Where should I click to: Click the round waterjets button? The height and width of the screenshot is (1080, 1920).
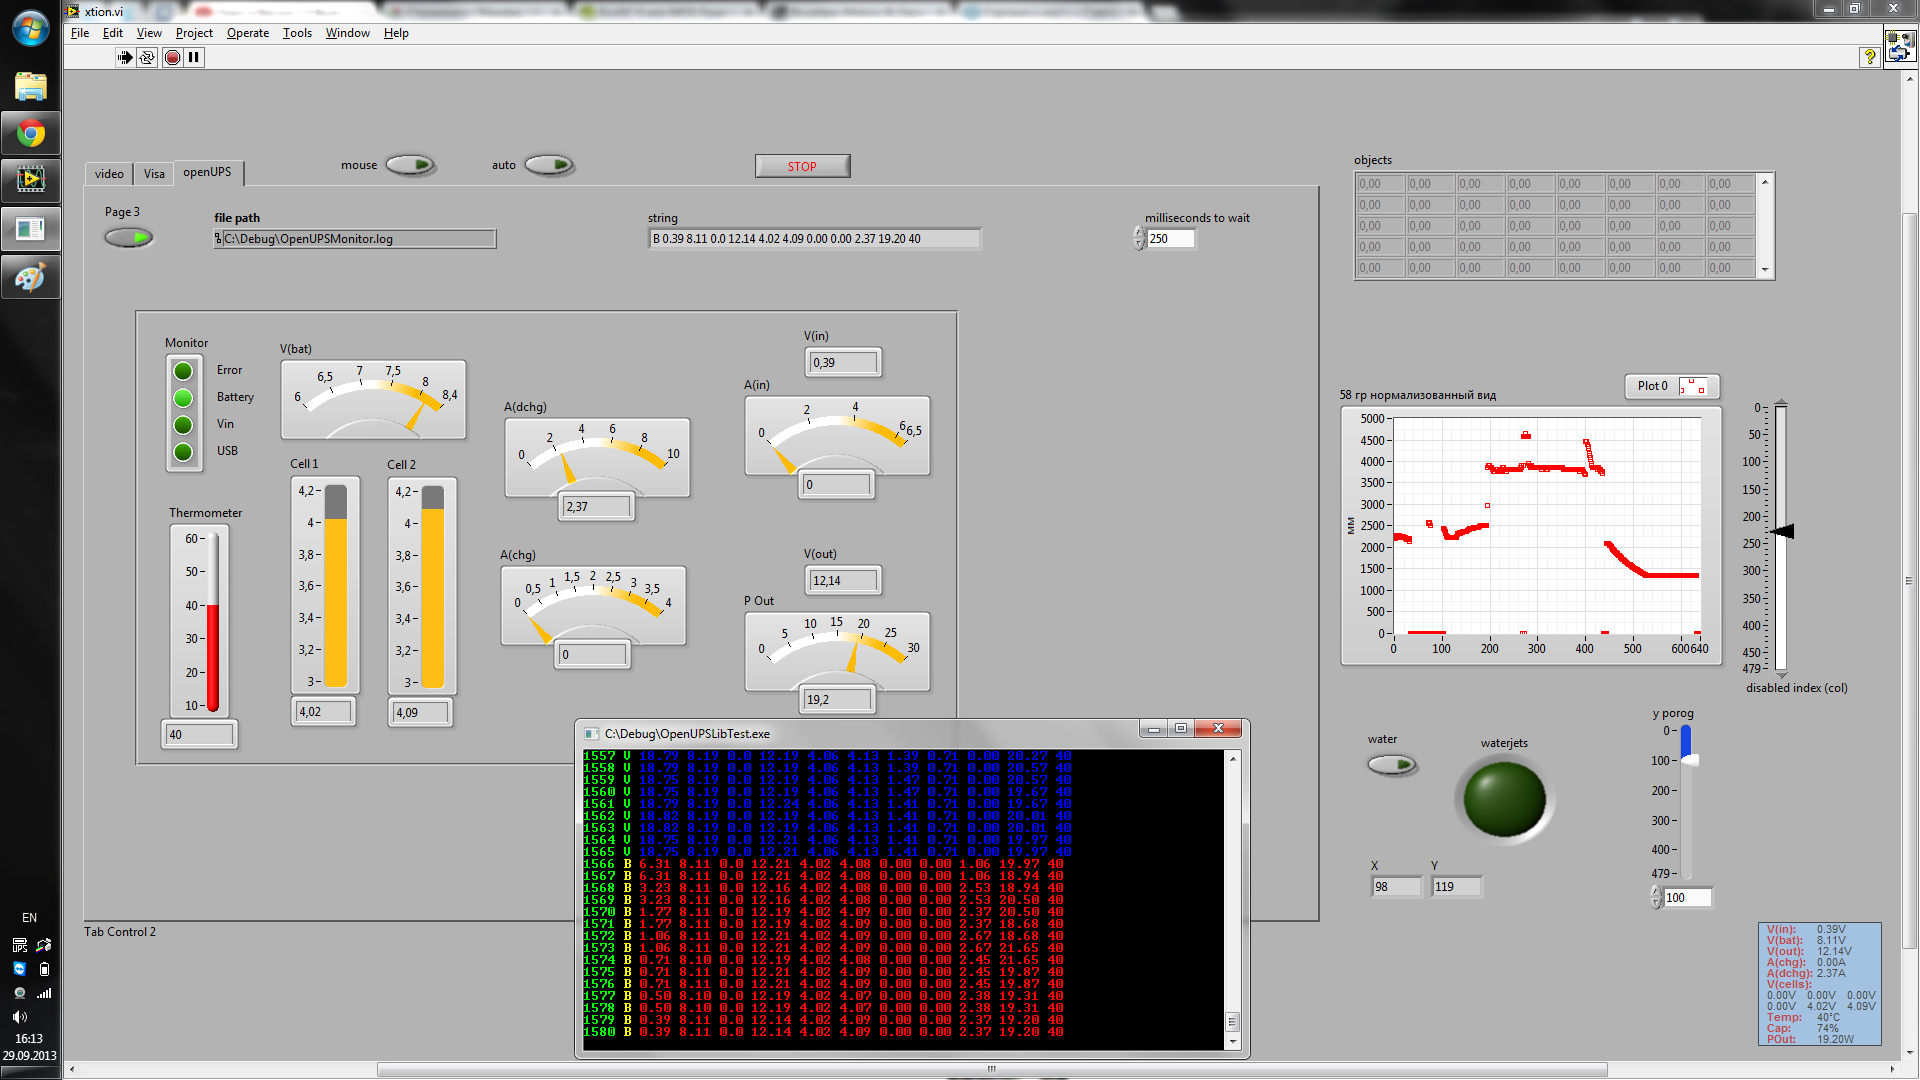1504,799
